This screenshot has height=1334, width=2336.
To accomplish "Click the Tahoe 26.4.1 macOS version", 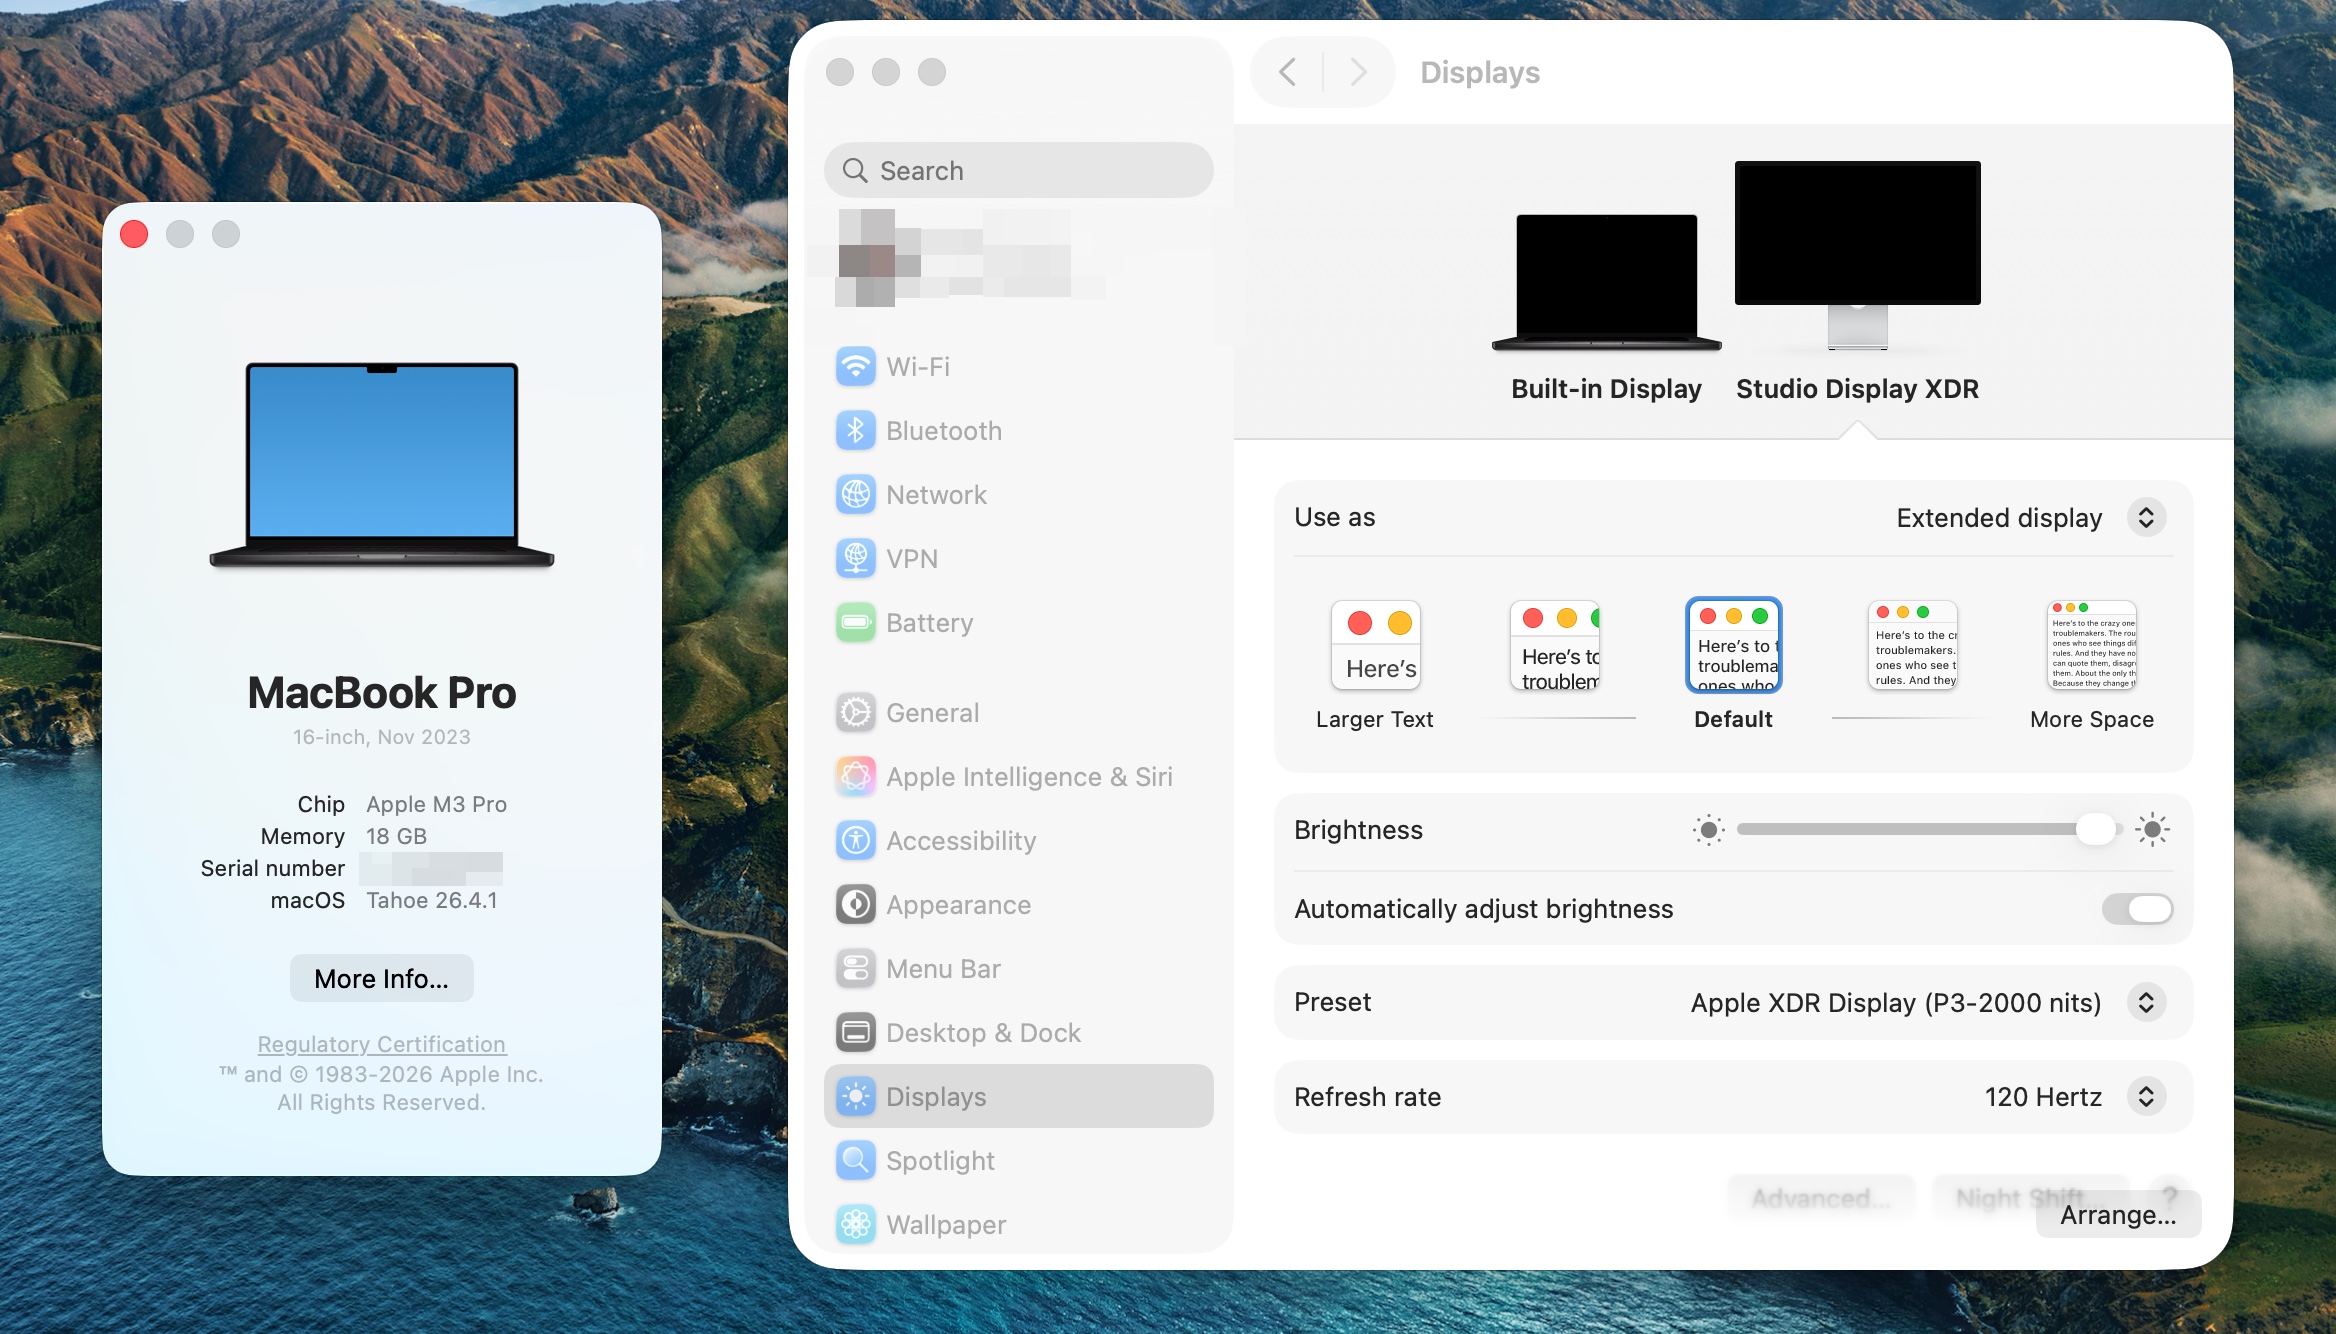I will (432, 901).
